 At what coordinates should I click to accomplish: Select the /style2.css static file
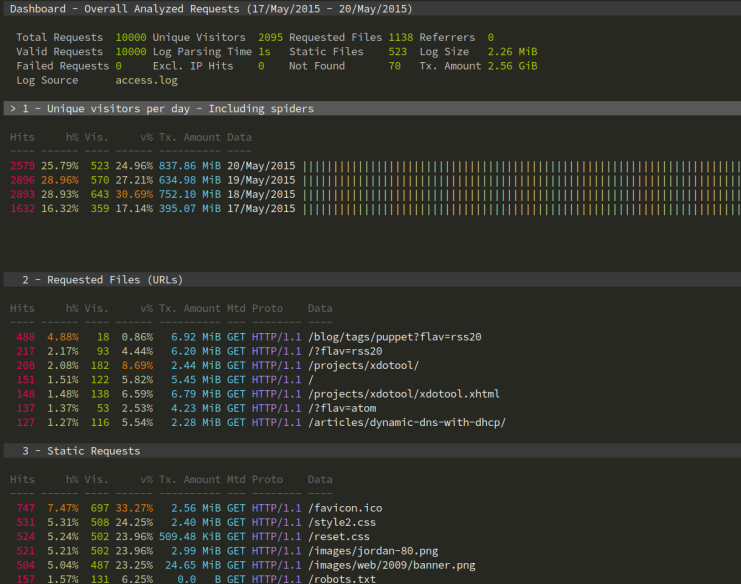[344, 522]
